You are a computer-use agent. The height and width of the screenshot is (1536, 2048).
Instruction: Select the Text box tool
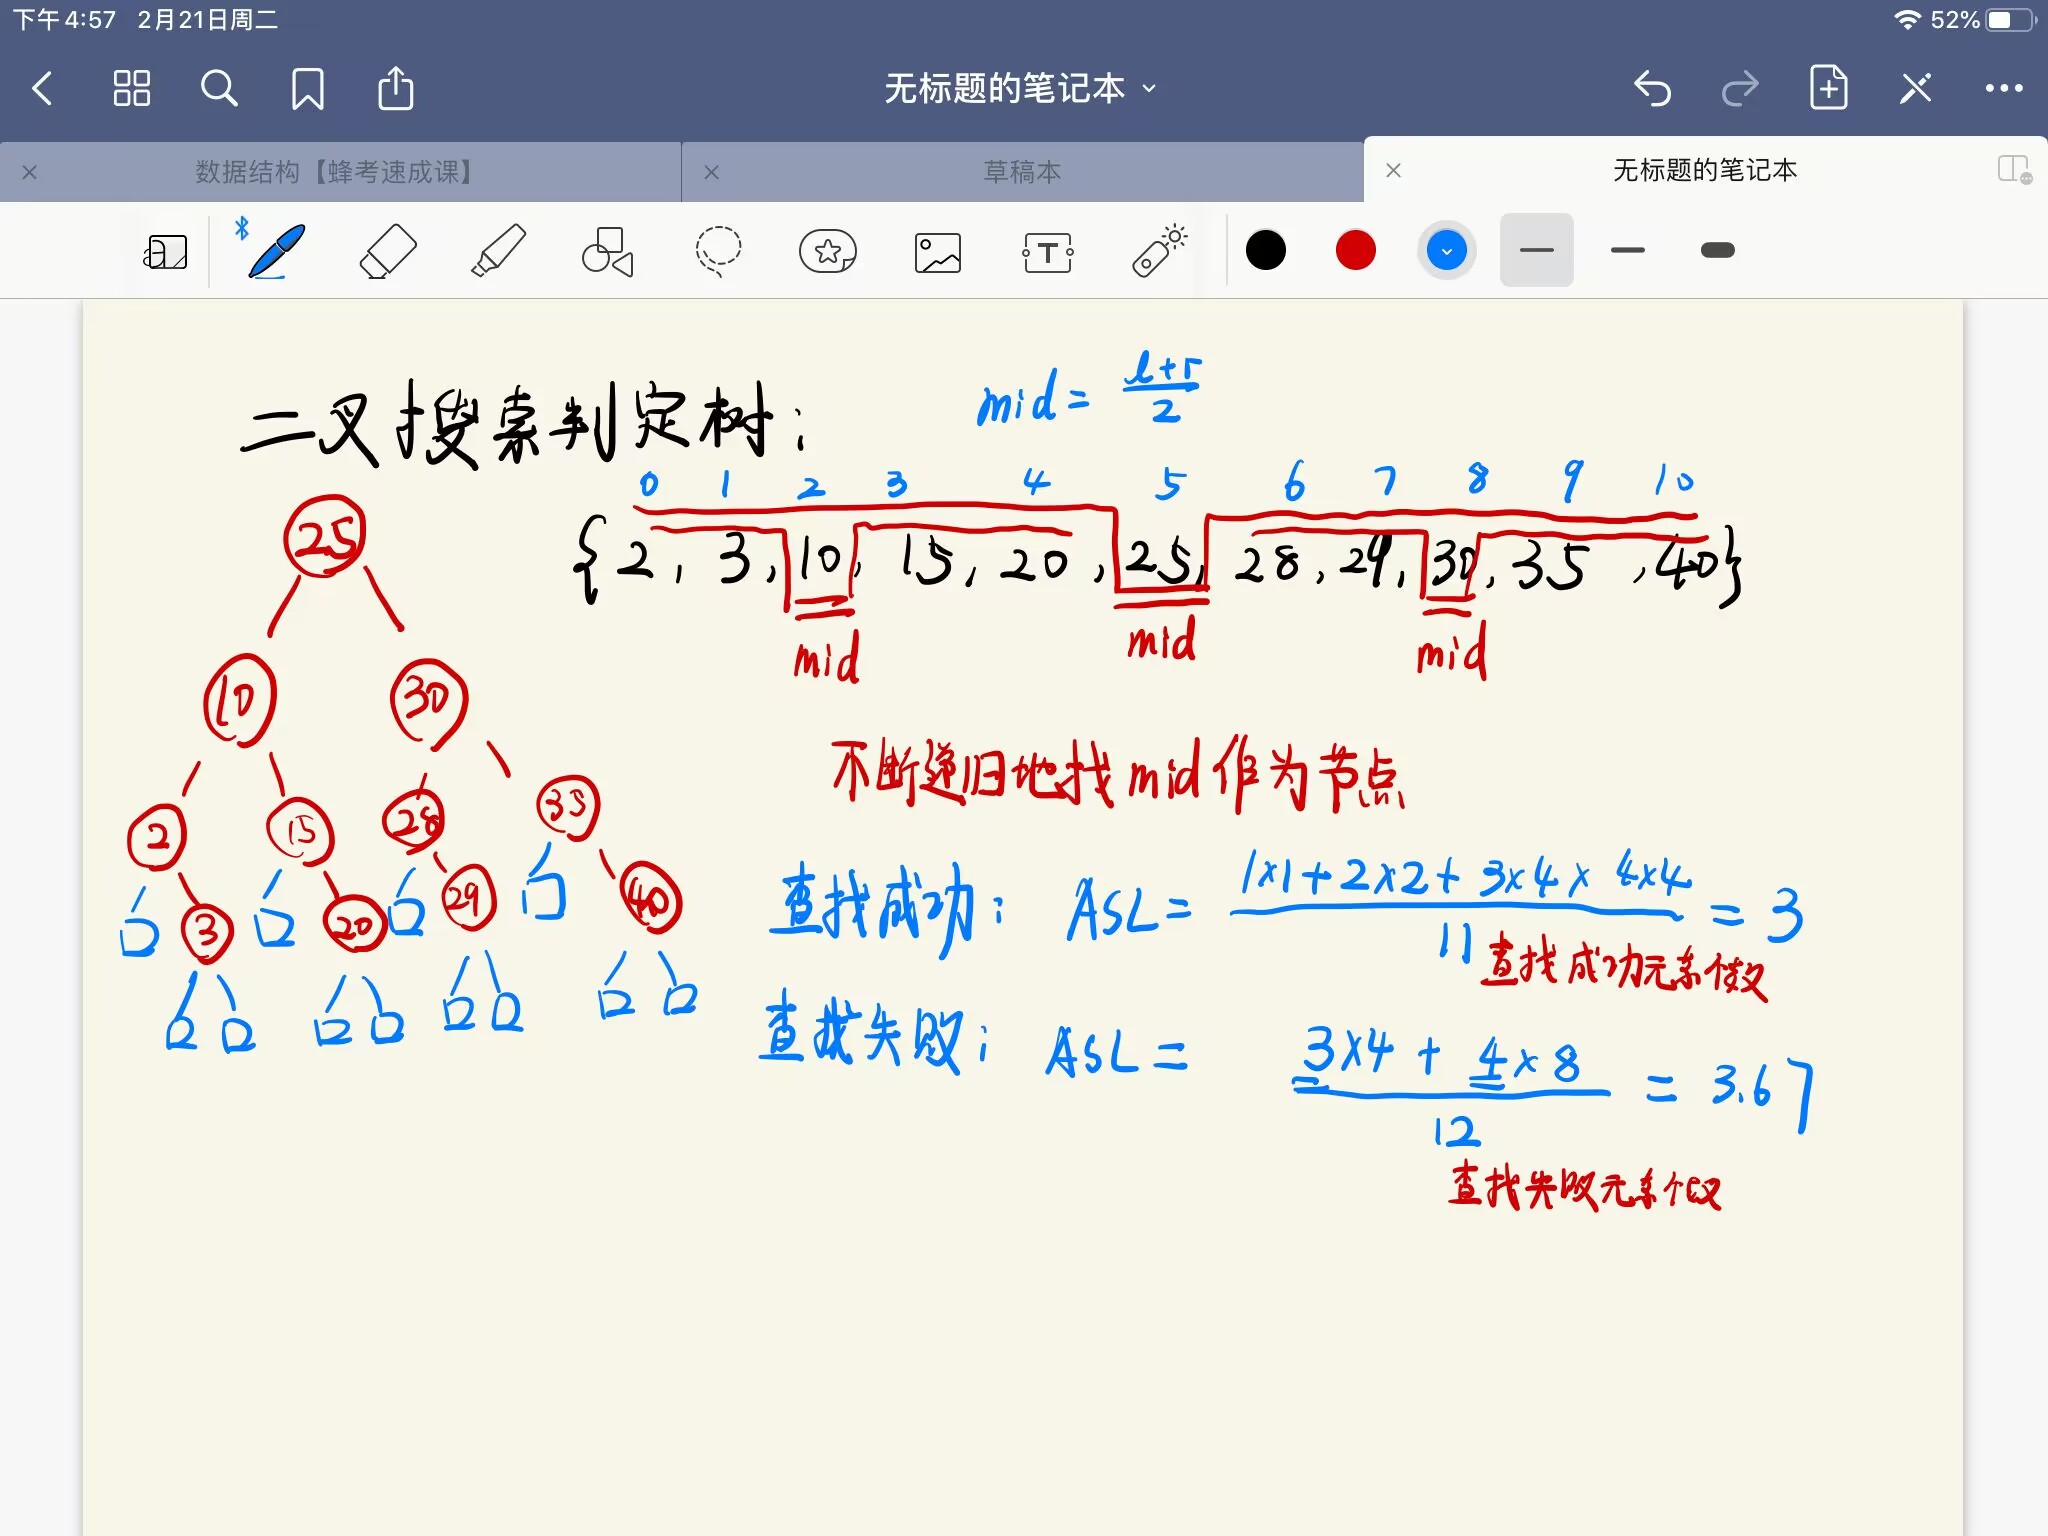(x=1048, y=252)
